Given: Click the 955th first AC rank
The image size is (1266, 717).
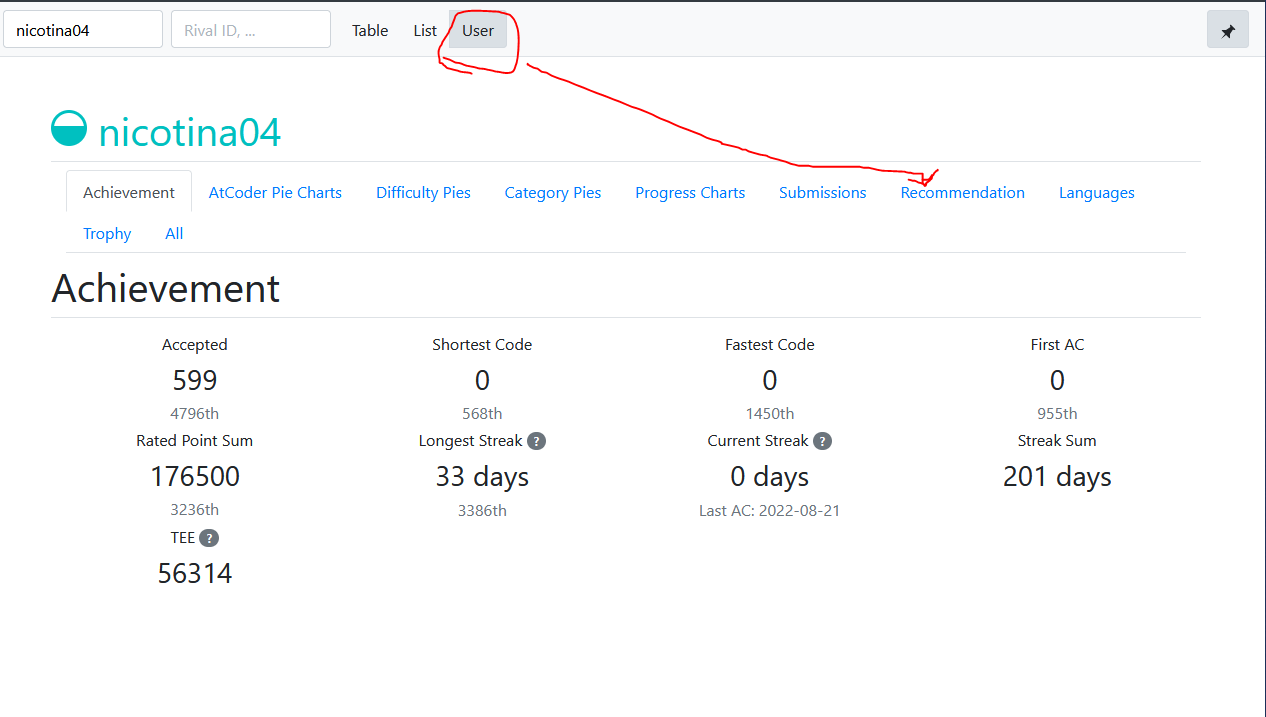Looking at the screenshot, I should pos(1057,413).
